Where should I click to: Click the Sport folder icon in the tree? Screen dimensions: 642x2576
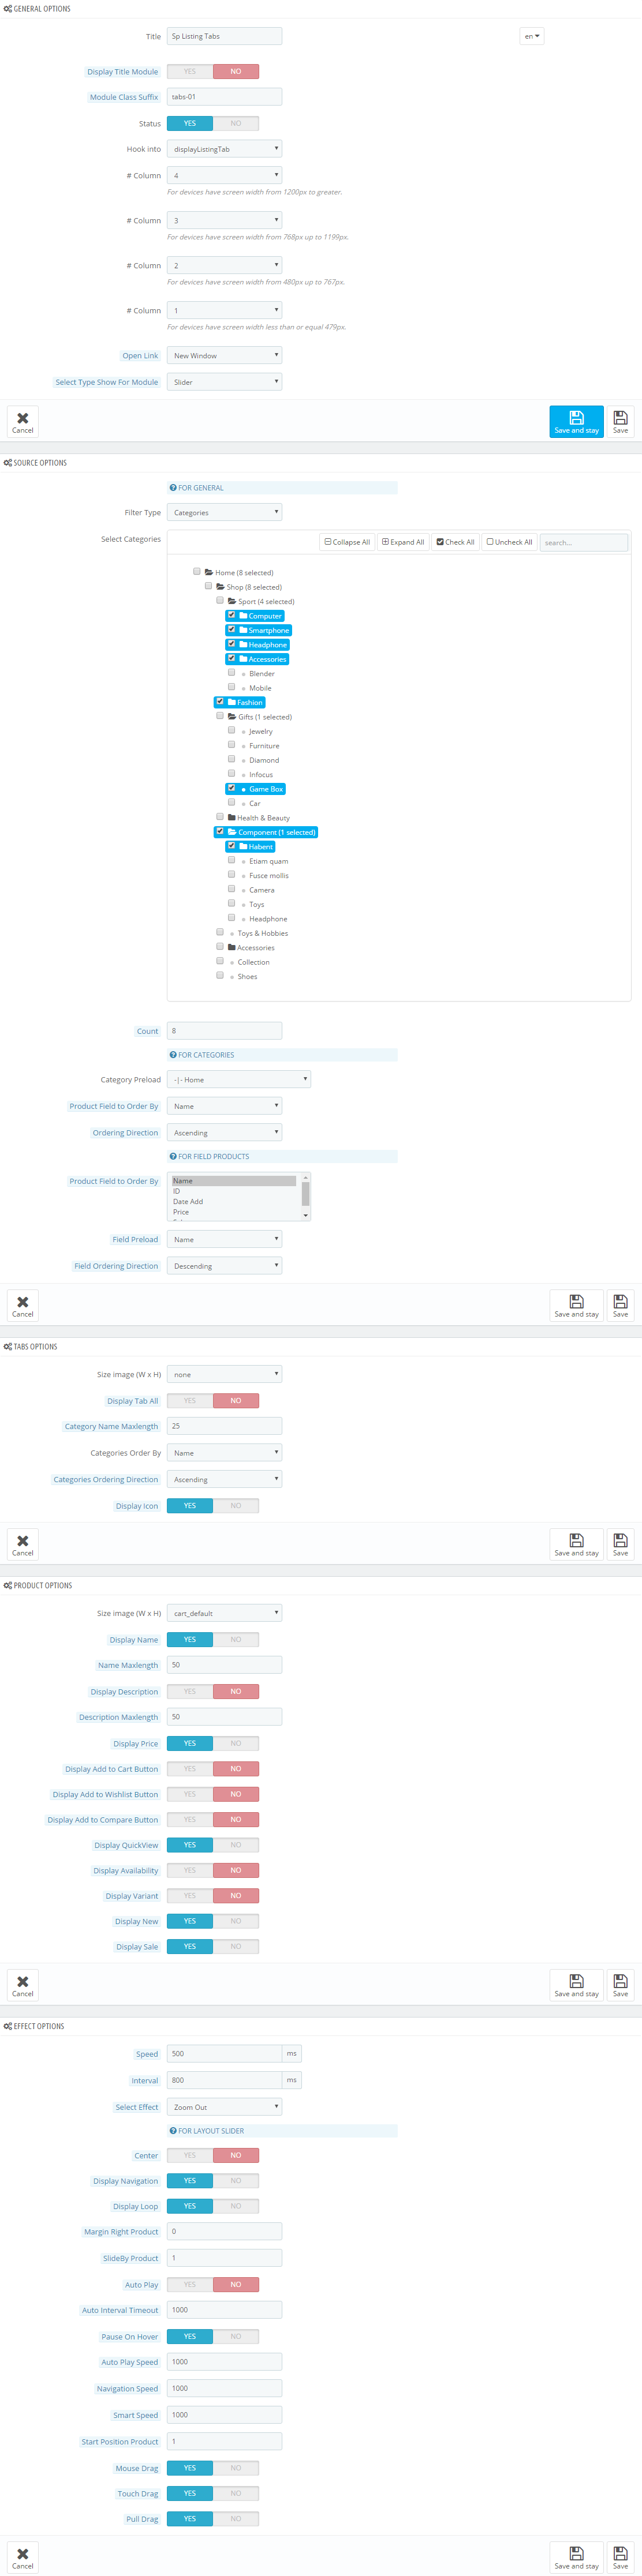click(232, 601)
